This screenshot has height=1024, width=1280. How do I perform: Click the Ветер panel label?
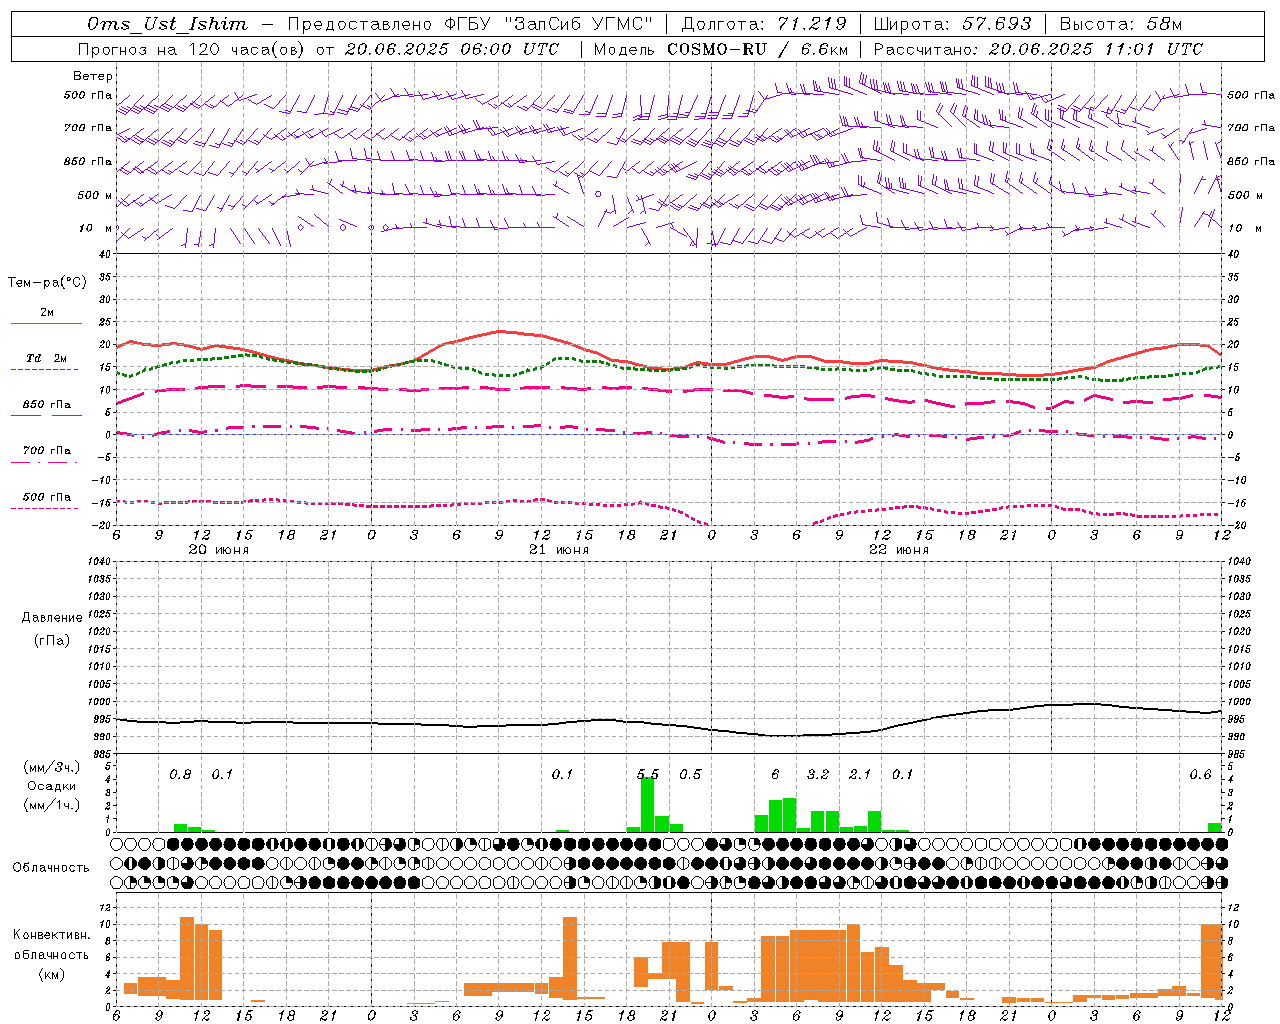tap(93, 76)
